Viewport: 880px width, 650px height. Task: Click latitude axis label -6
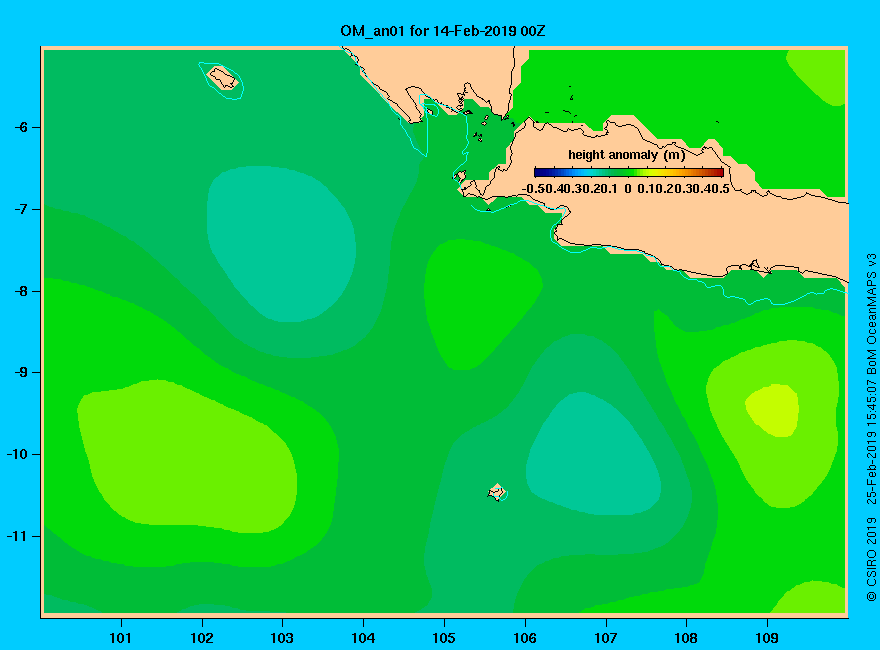21,127
